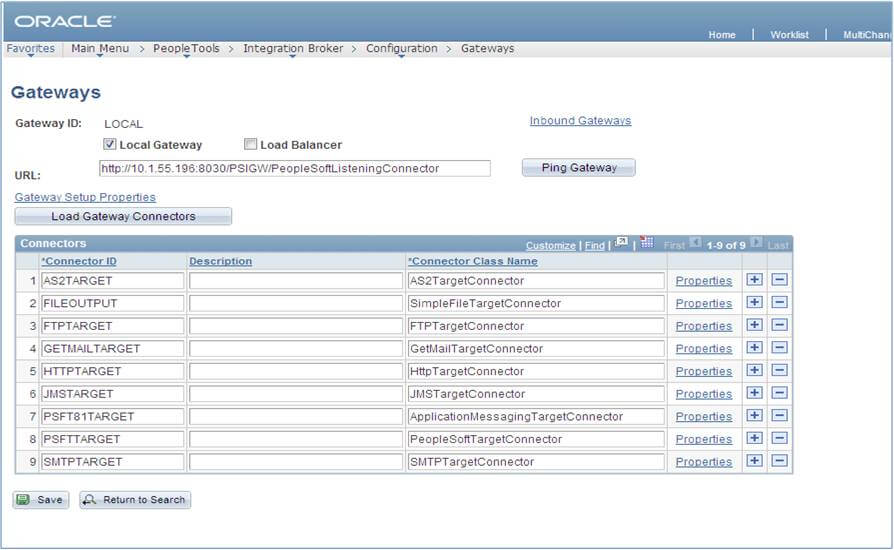Viewport: 894px width, 550px height.
Task: Click the download-to-spreadsheet grid icon
Action: [x=647, y=242]
